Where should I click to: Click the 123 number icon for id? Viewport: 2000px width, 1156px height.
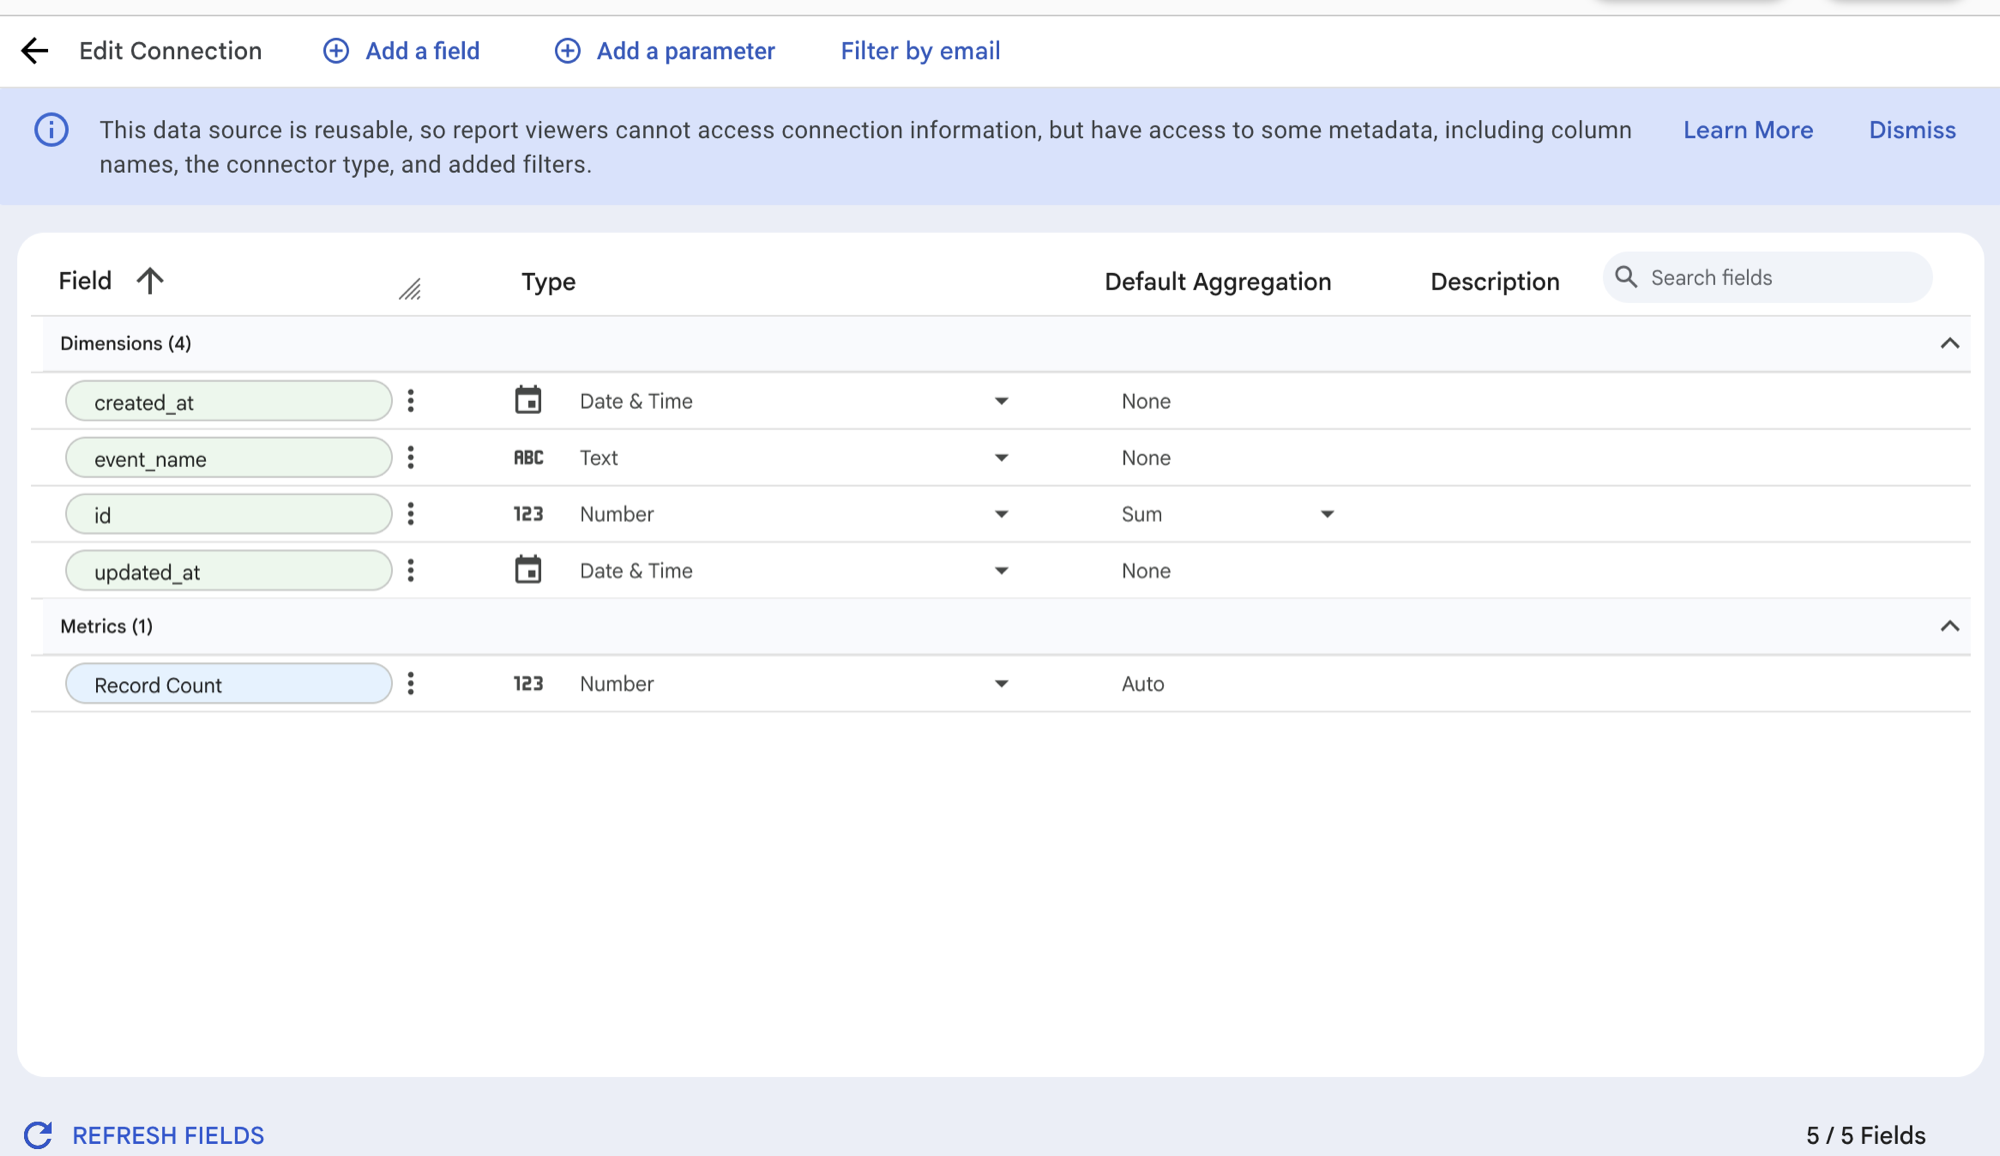coord(528,514)
